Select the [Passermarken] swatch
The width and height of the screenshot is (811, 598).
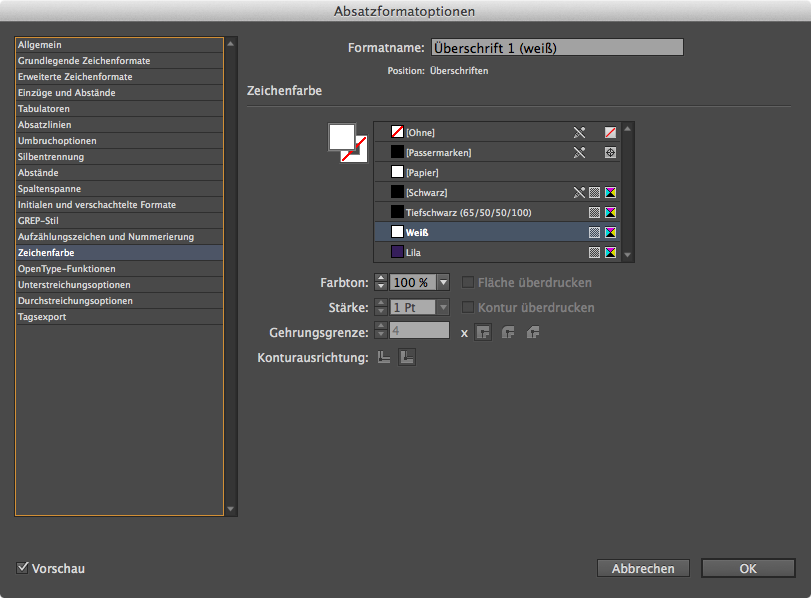tap(497, 153)
